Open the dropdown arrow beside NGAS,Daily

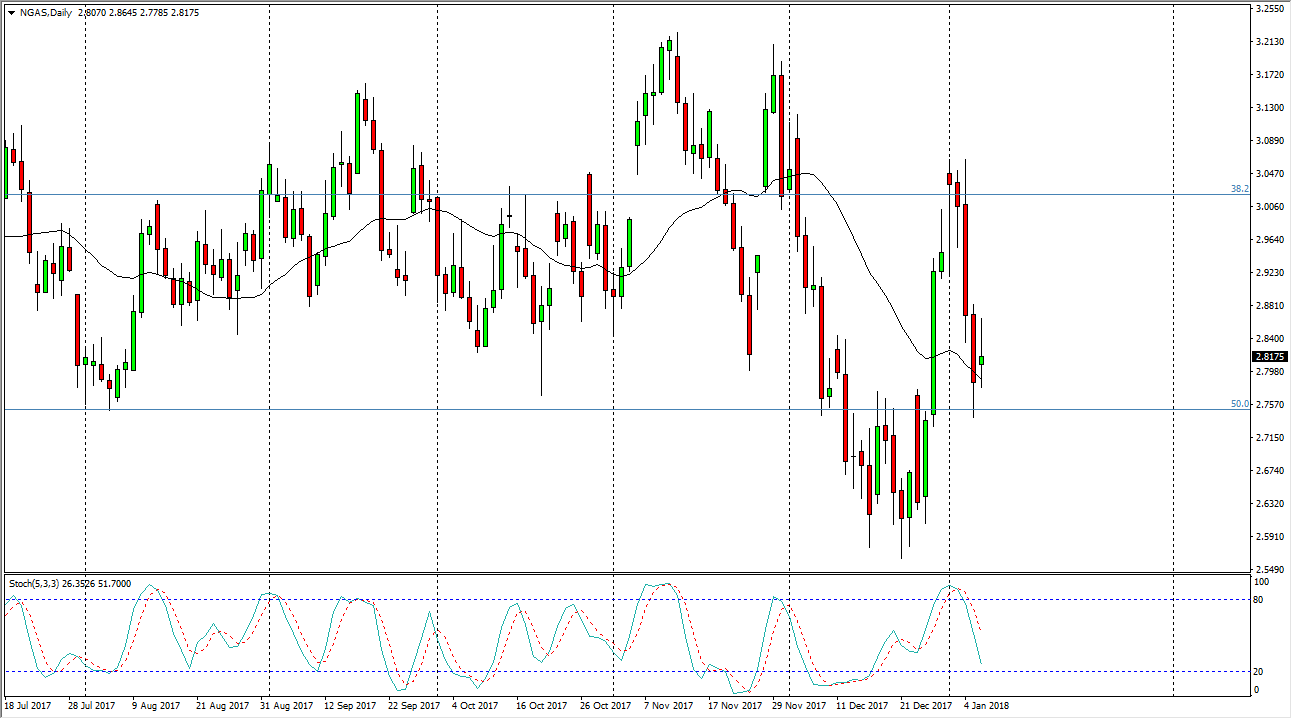11,13
